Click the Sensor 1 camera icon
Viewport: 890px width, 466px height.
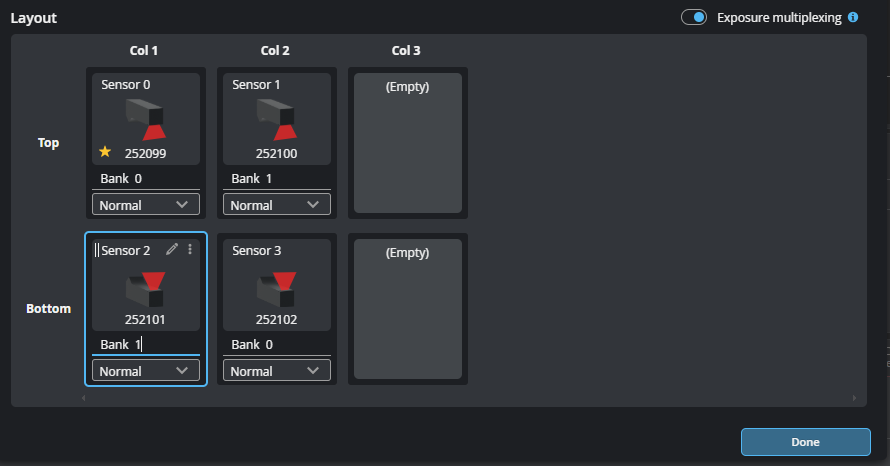click(x=277, y=119)
